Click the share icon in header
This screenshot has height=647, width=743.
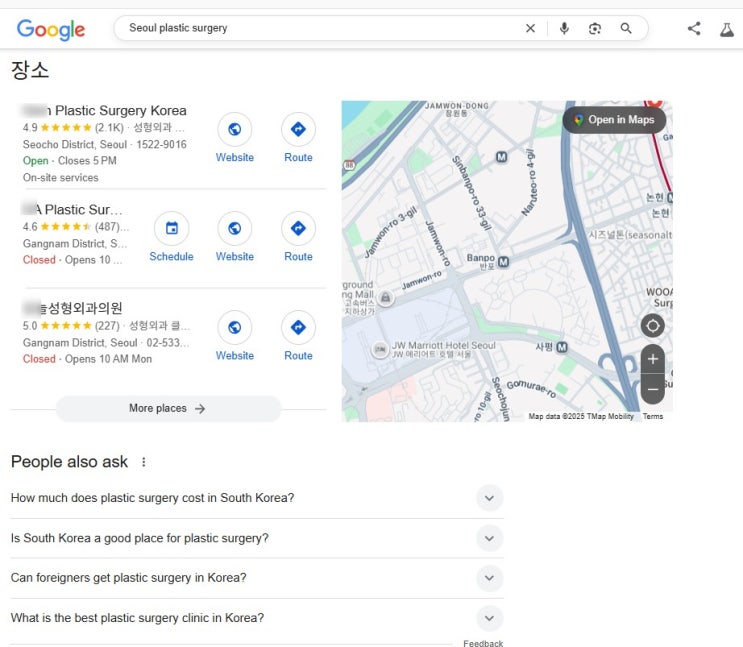pos(694,28)
